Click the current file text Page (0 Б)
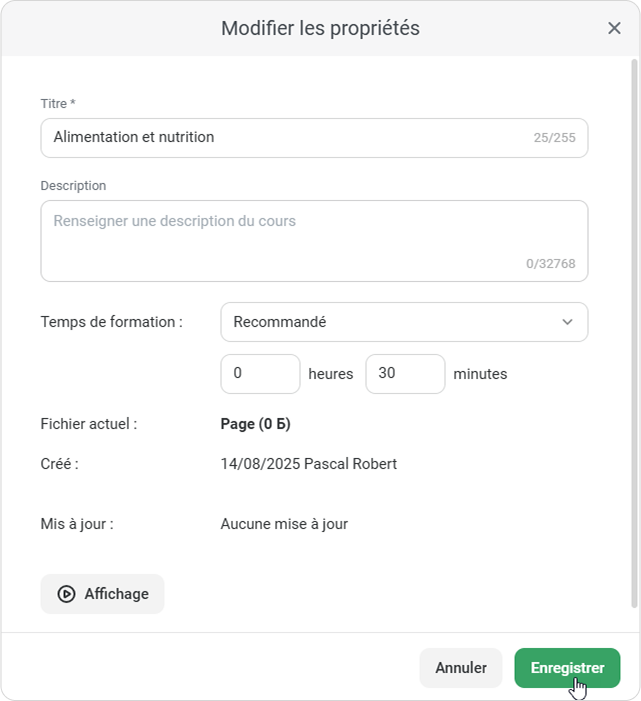 pyautogui.click(x=255, y=424)
